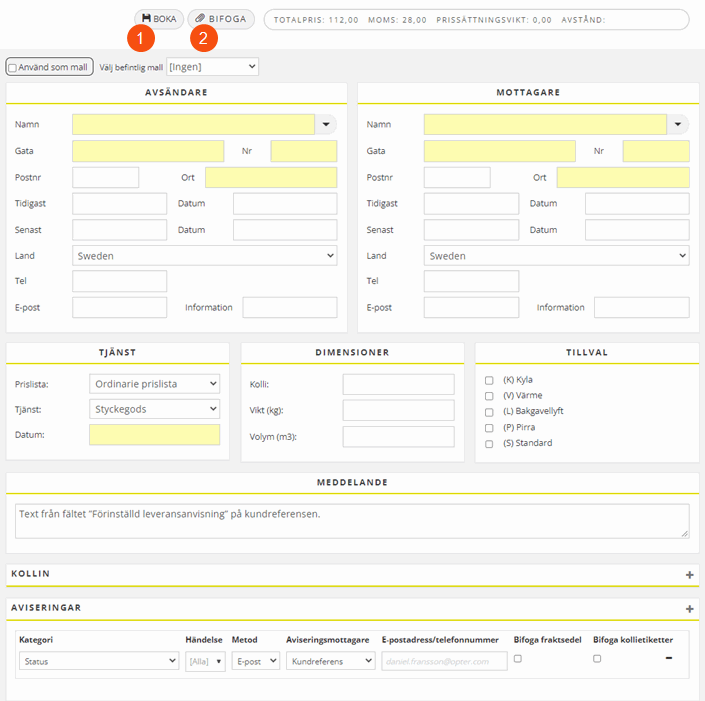Open the Prislista dropdown
This screenshot has width=705, height=701.
coord(154,384)
